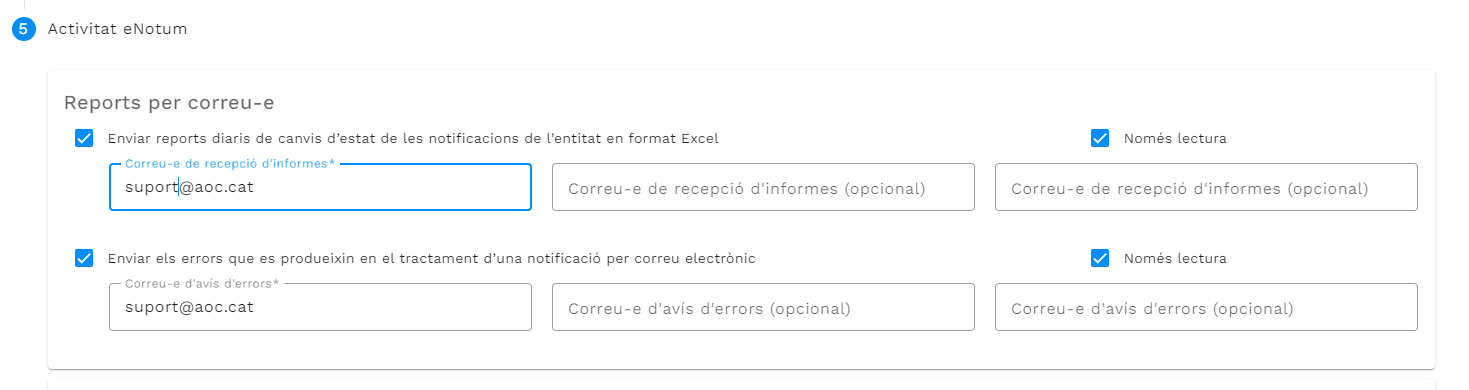Open the Activitat eNotum step label
The image size is (1469, 390).
(x=118, y=29)
